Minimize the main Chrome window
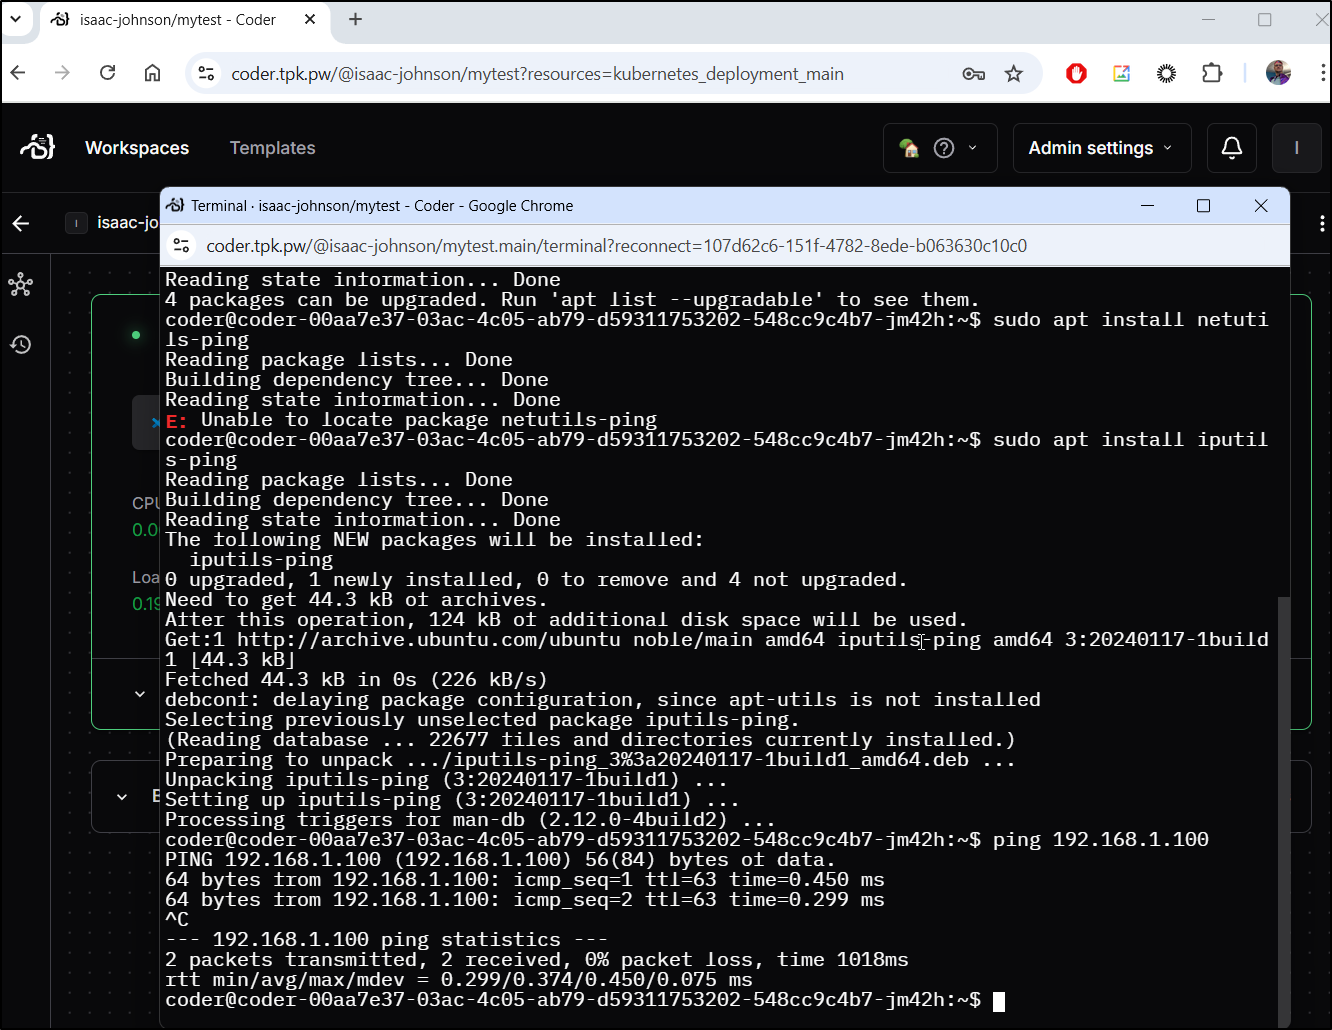Screen dimensions: 1332x1030 point(1208,19)
